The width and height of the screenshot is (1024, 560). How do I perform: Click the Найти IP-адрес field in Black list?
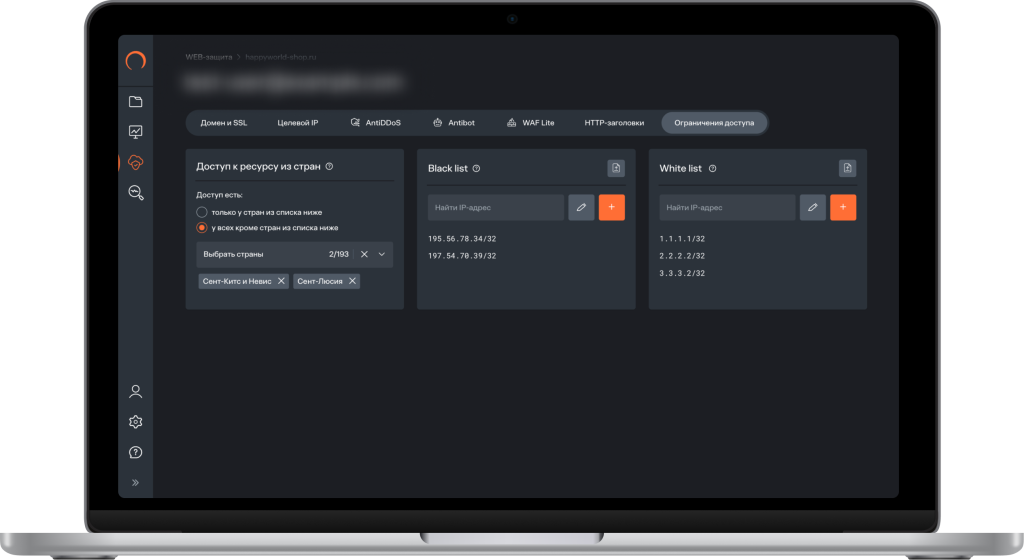(x=496, y=208)
